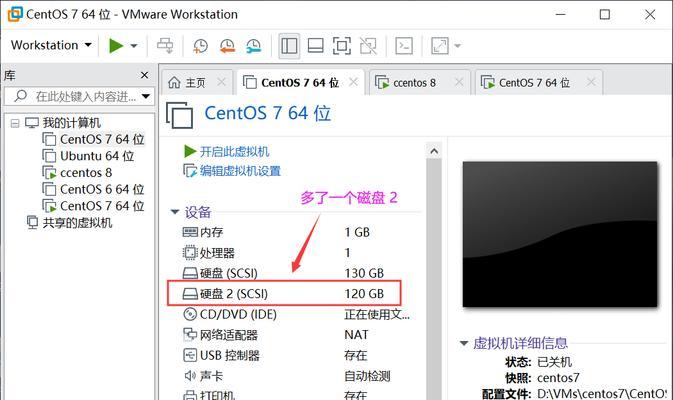This screenshot has height=400, width=673.
Task: Close the library panel
Action: pyautogui.click(x=145, y=75)
